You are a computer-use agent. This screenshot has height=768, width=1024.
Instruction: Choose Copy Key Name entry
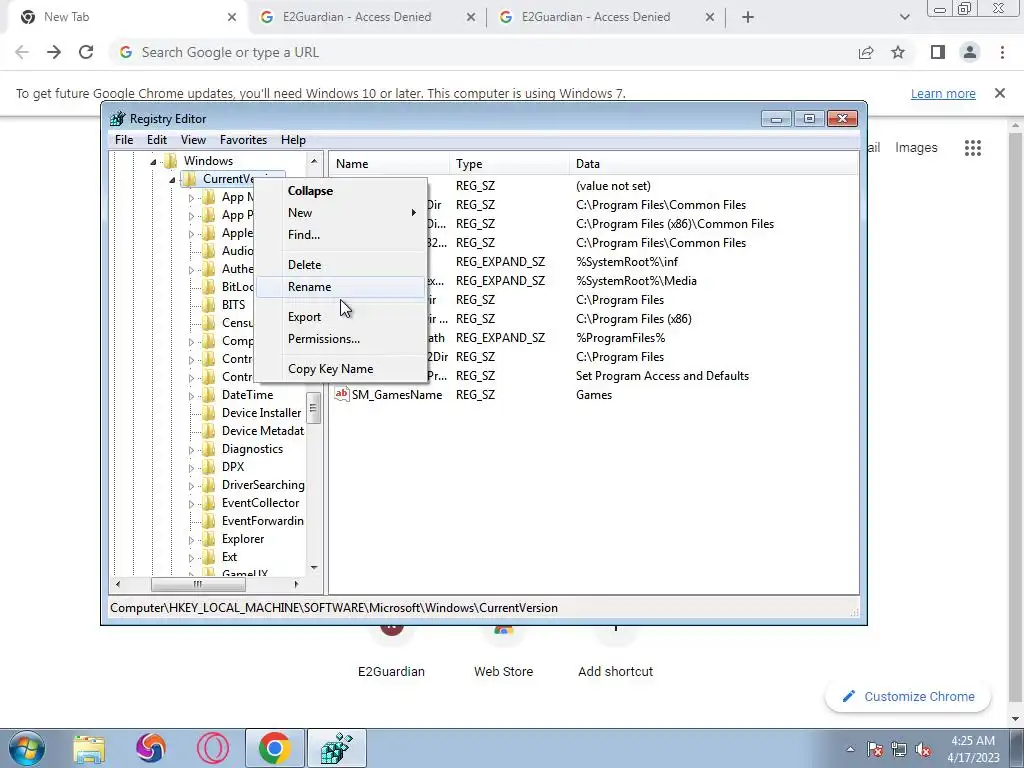[x=340, y=369]
